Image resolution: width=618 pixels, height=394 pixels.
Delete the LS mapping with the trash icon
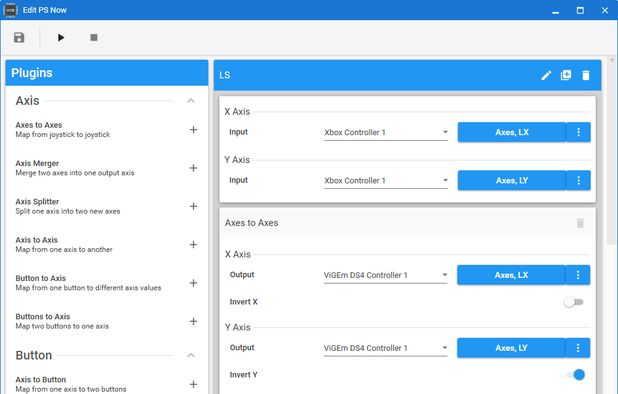point(586,75)
